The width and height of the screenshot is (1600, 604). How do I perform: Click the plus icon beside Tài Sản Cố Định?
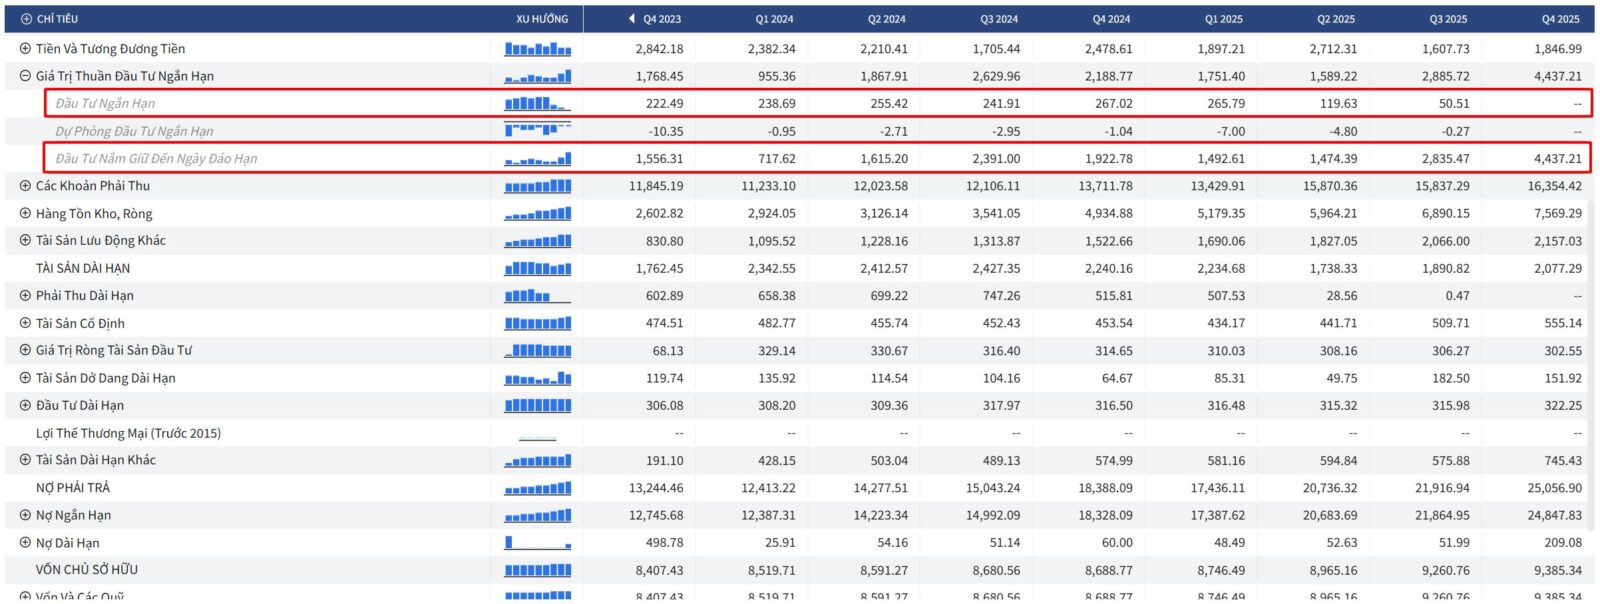point(25,324)
